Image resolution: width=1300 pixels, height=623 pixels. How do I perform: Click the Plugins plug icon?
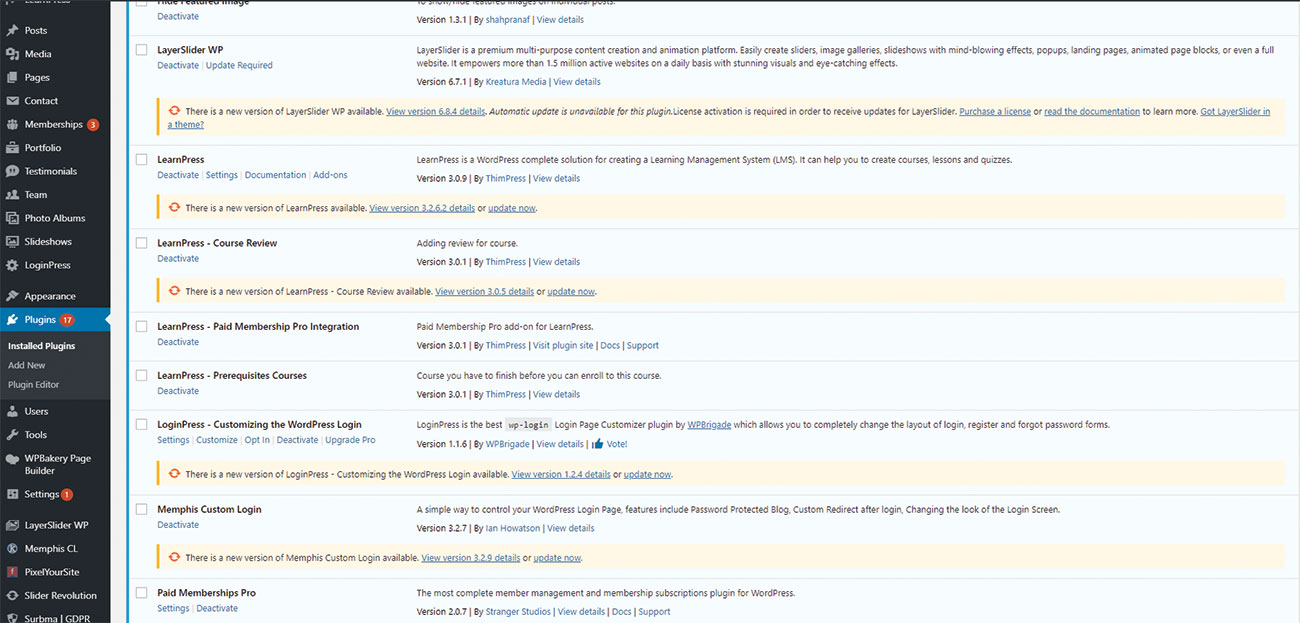[x=12, y=320]
